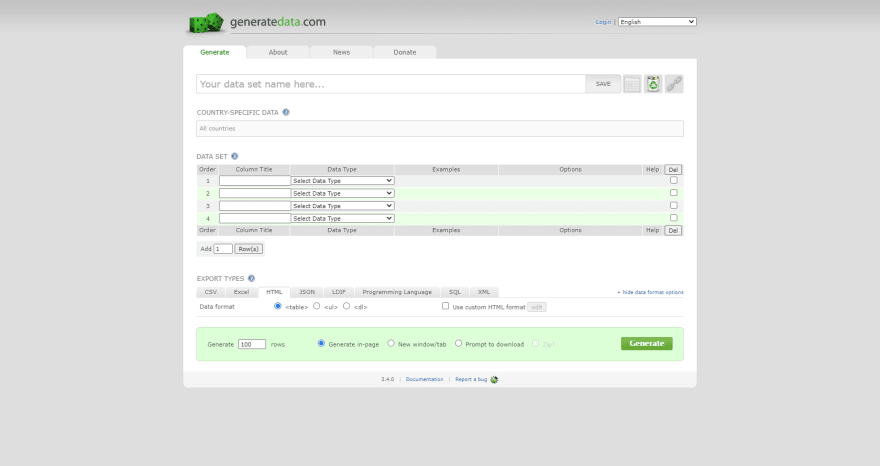Screen dimensions: 880x466
Task: Select the CSV export tab
Action: click(x=211, y=293)
